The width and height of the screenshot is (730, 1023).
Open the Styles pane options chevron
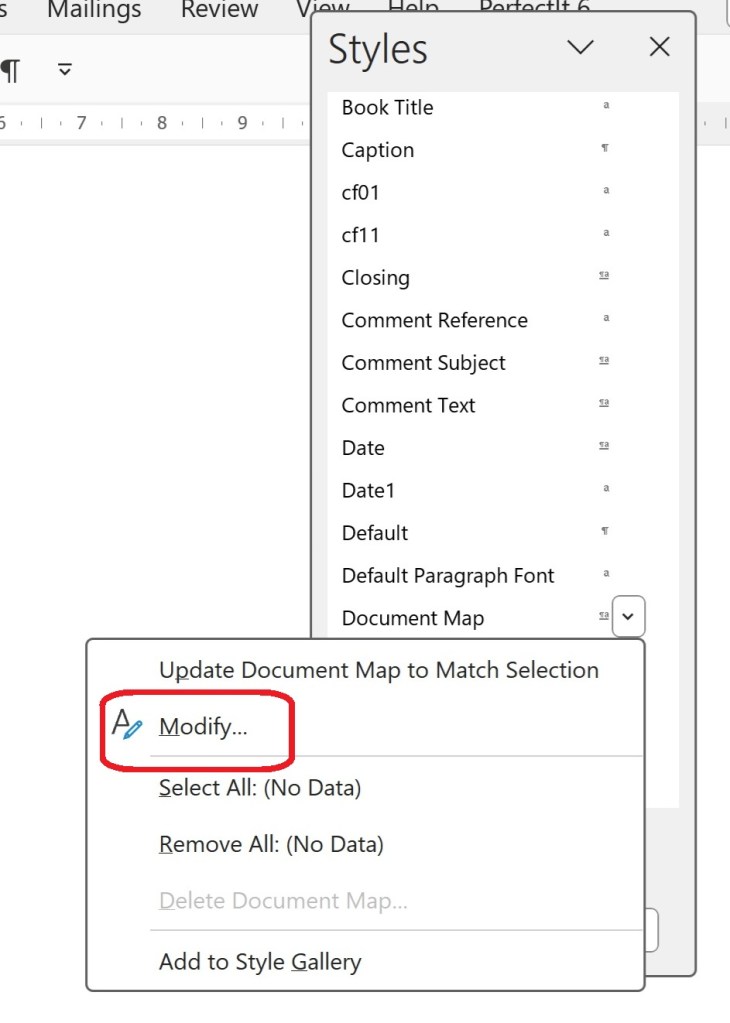coord(580,47)
